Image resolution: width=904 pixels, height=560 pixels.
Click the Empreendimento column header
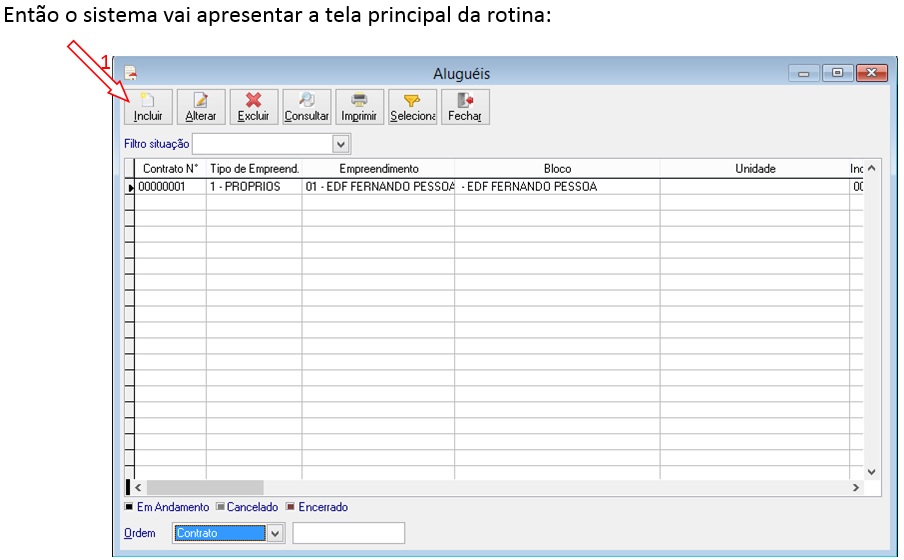(x=378, y=169)
